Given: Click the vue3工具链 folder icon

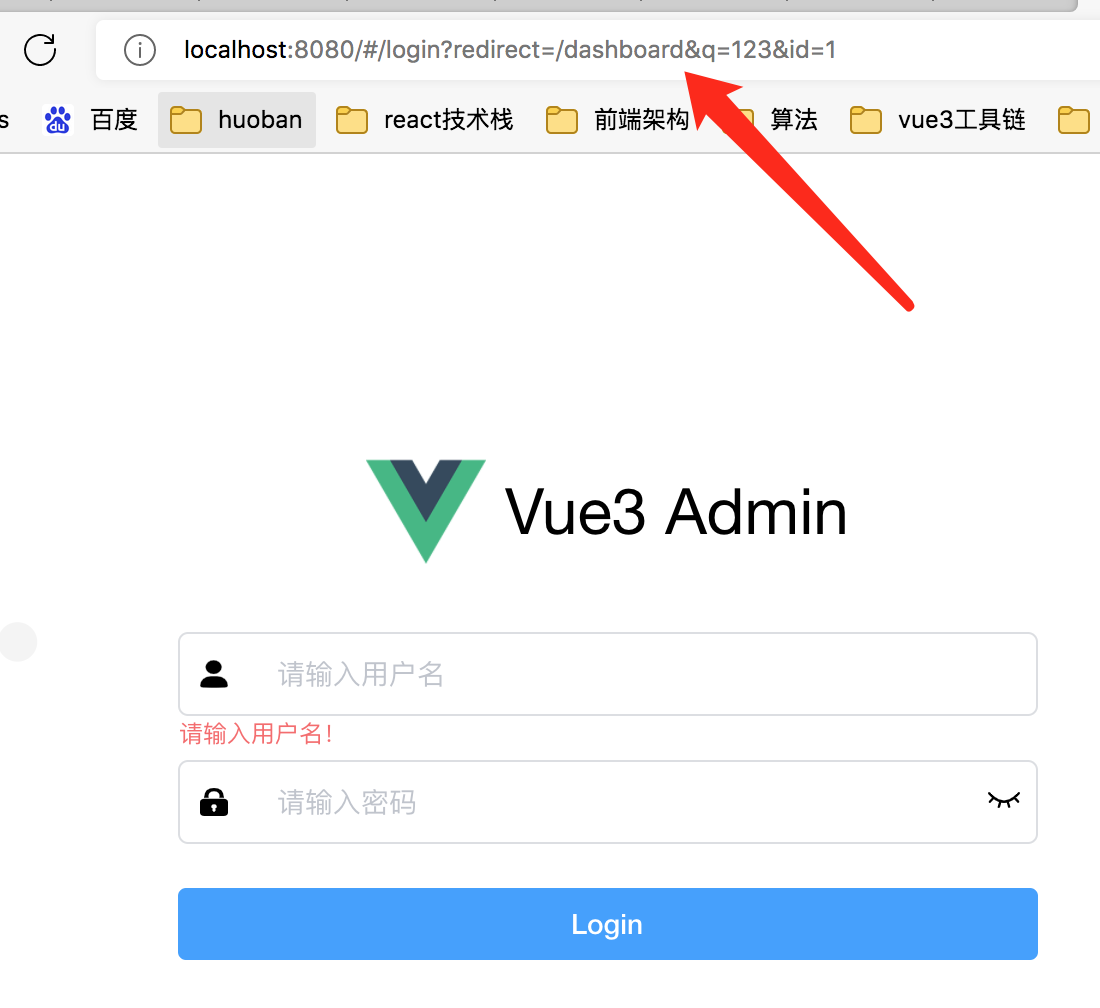Looking at the screenshot, I should click(866, 120).
